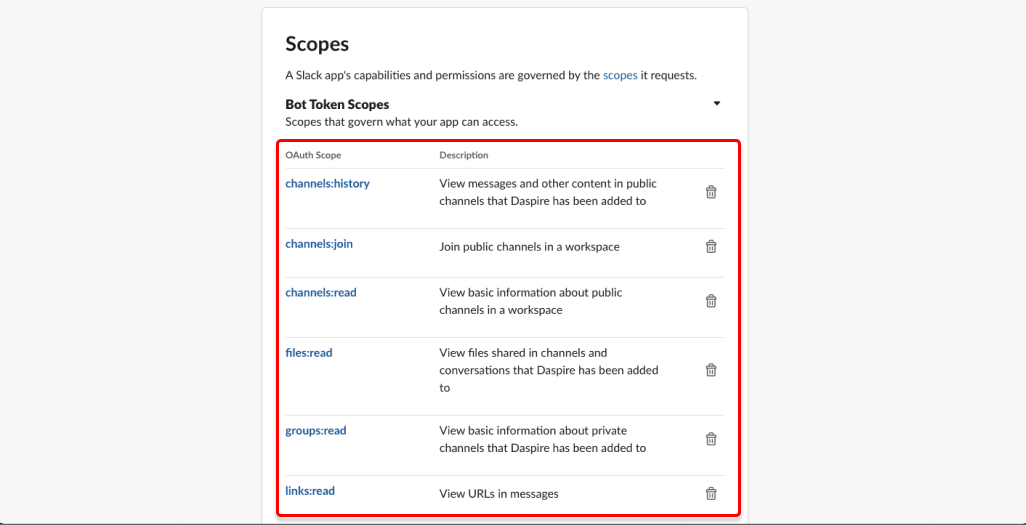Viewport: 1026px width, 525px height.
Task: Open the channels:read scope link
Action: pos(321,293)
